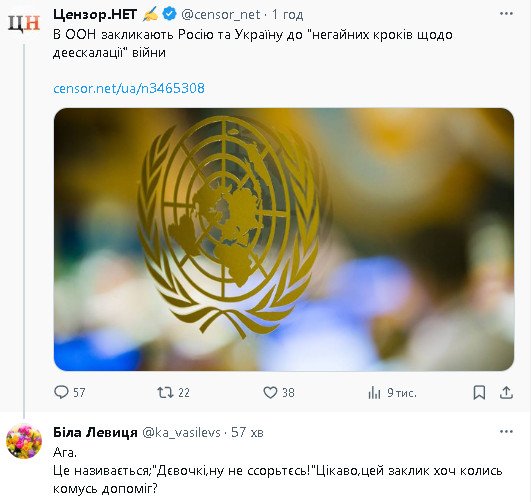Click the Біла Левиця display name
Image resolution: width=532 pixels, height=502 pixels.
tap(95, 432)
